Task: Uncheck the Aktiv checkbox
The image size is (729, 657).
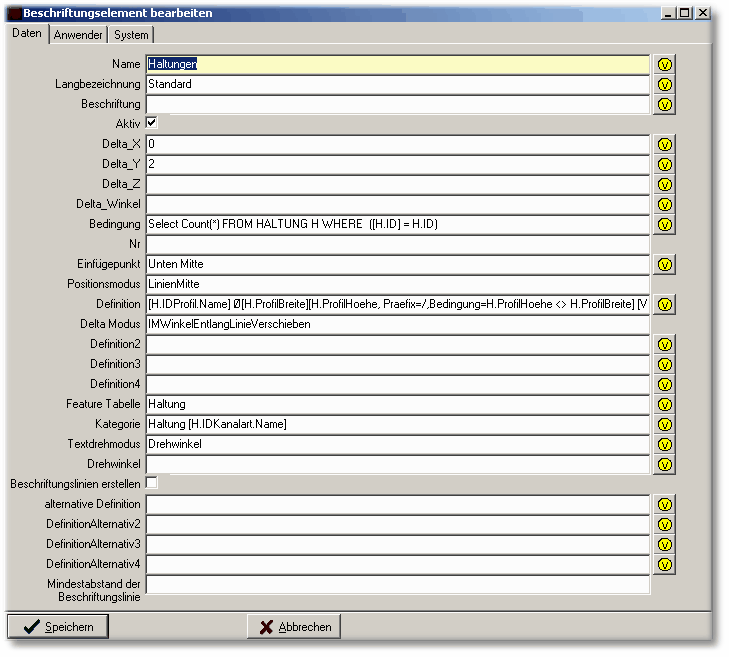Action: 152,123
